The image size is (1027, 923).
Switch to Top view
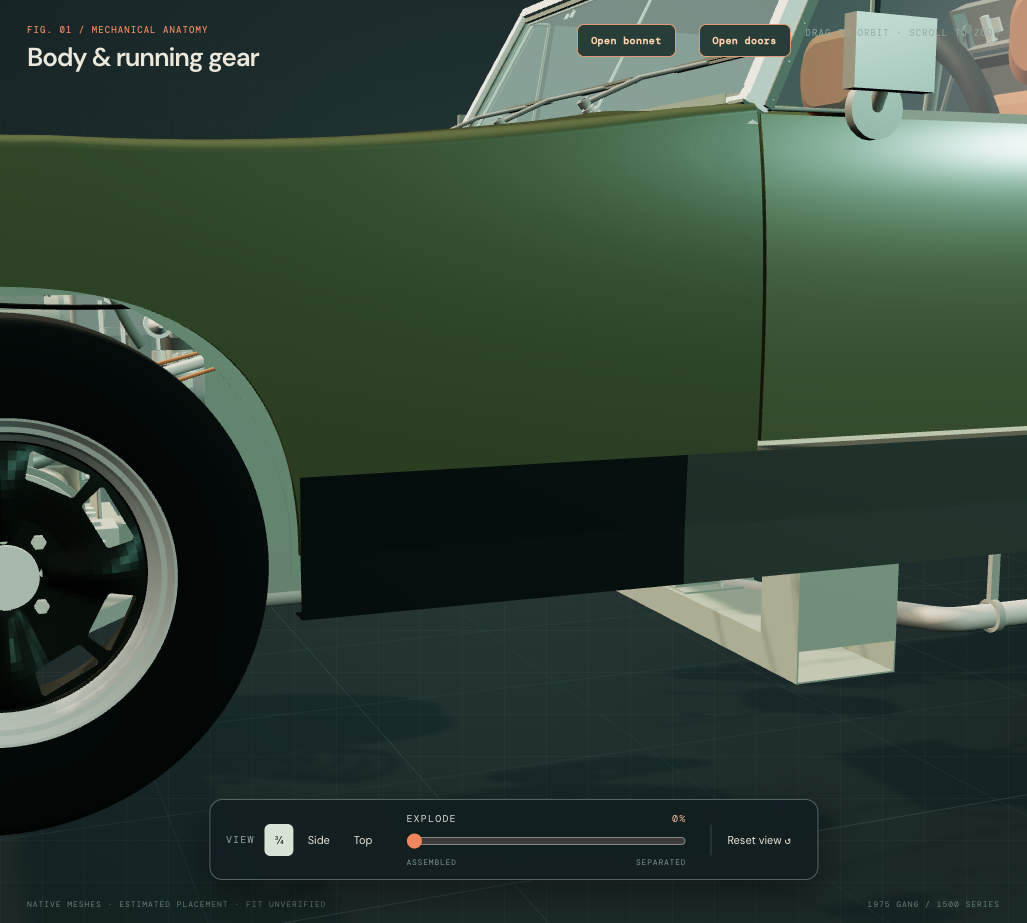(x=363, y=840)
